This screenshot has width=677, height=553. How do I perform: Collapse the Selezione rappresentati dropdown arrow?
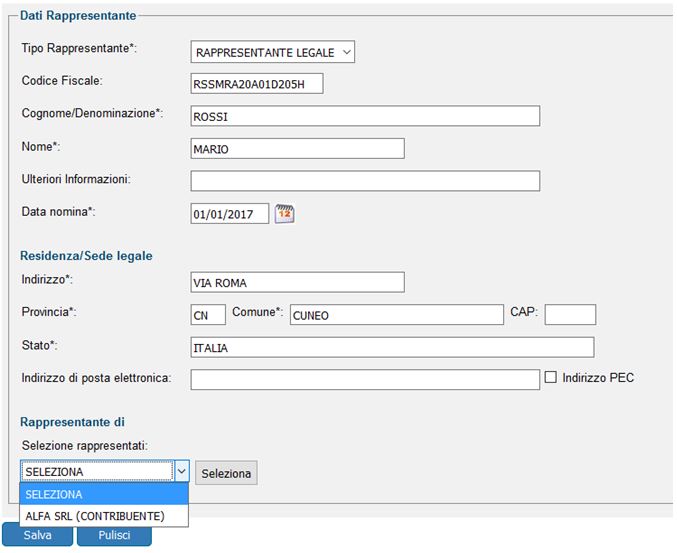tap(182, 471)
